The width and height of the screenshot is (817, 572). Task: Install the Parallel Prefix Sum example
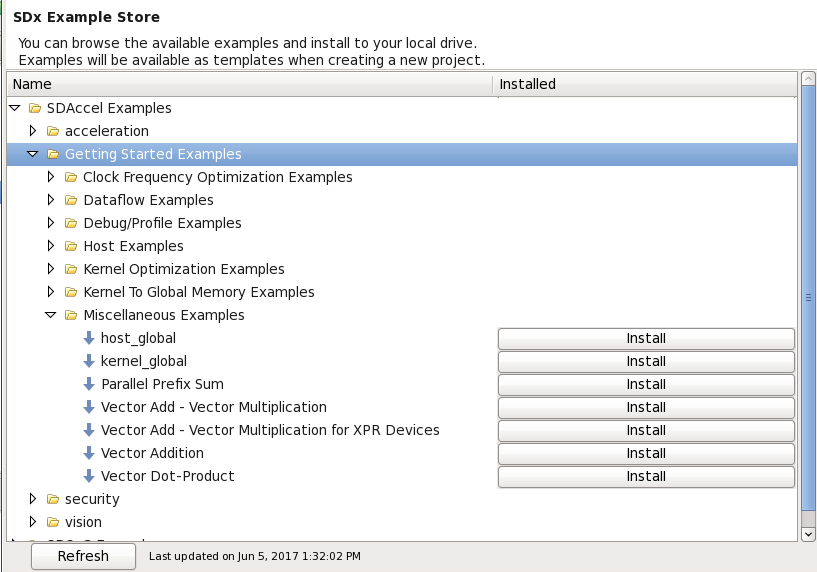click(646, 384)
